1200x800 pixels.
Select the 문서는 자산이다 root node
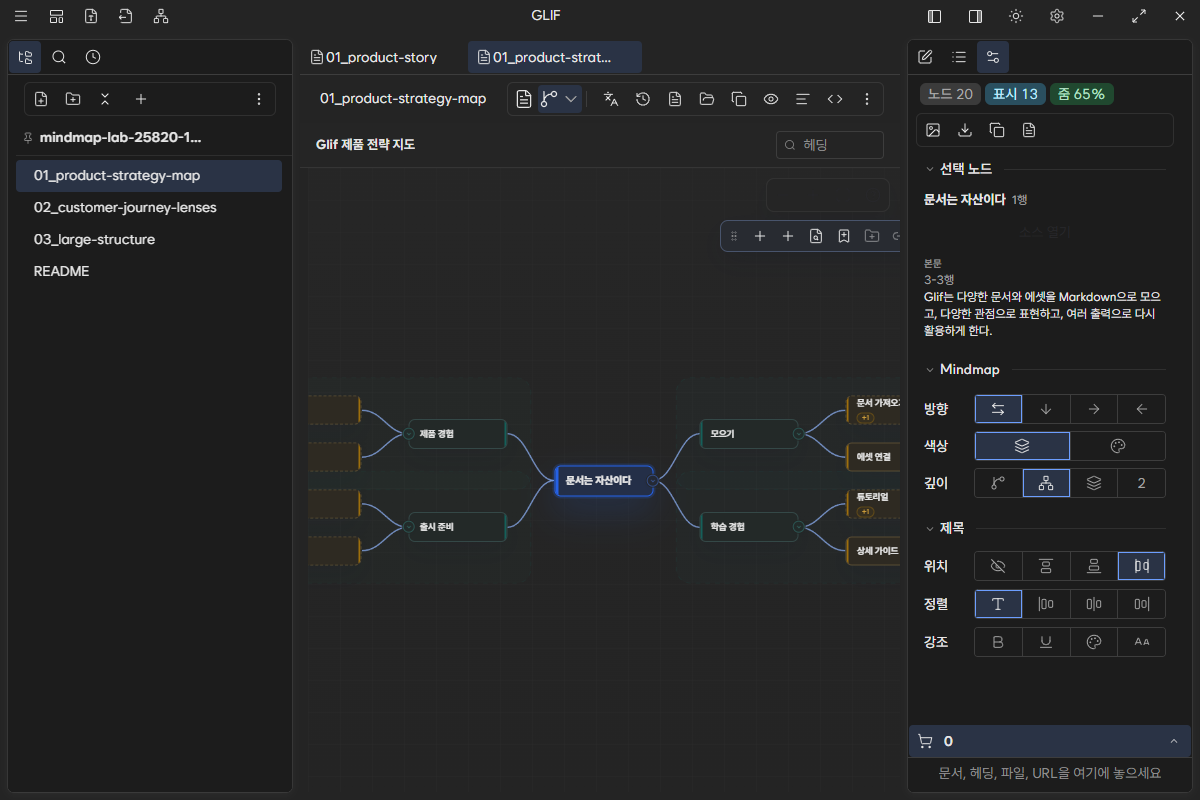(x=604, y=480)
